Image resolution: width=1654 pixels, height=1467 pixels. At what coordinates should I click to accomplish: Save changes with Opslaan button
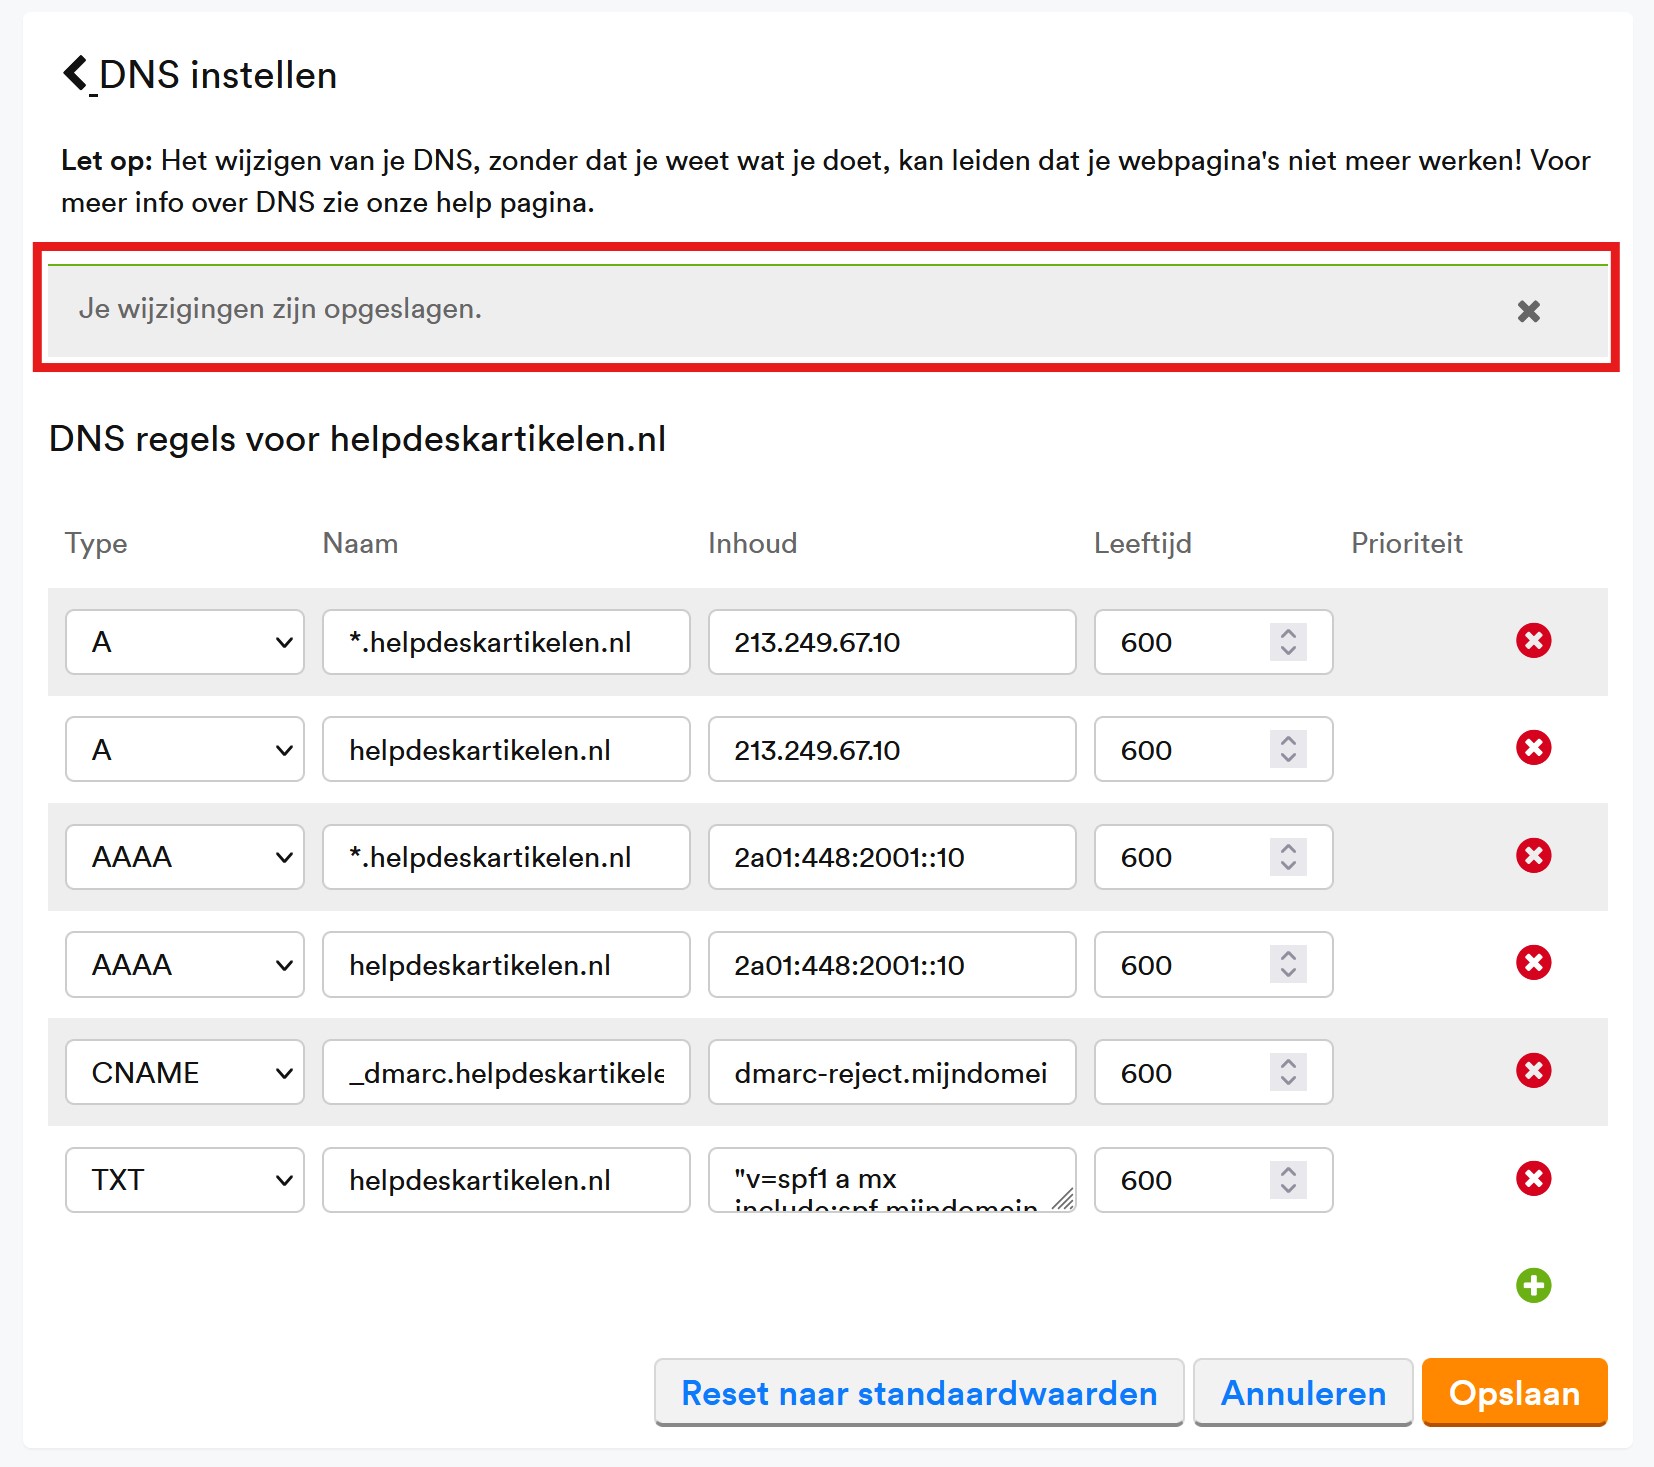[x=1514, y=1392]
